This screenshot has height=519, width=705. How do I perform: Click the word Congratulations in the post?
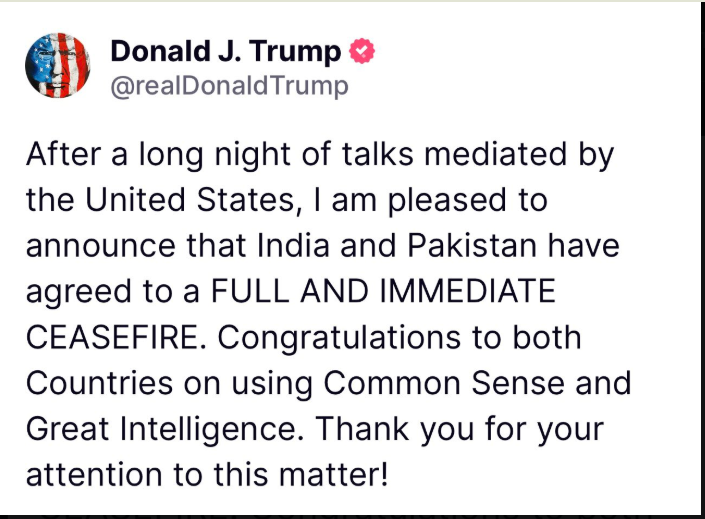click(339, 338)
